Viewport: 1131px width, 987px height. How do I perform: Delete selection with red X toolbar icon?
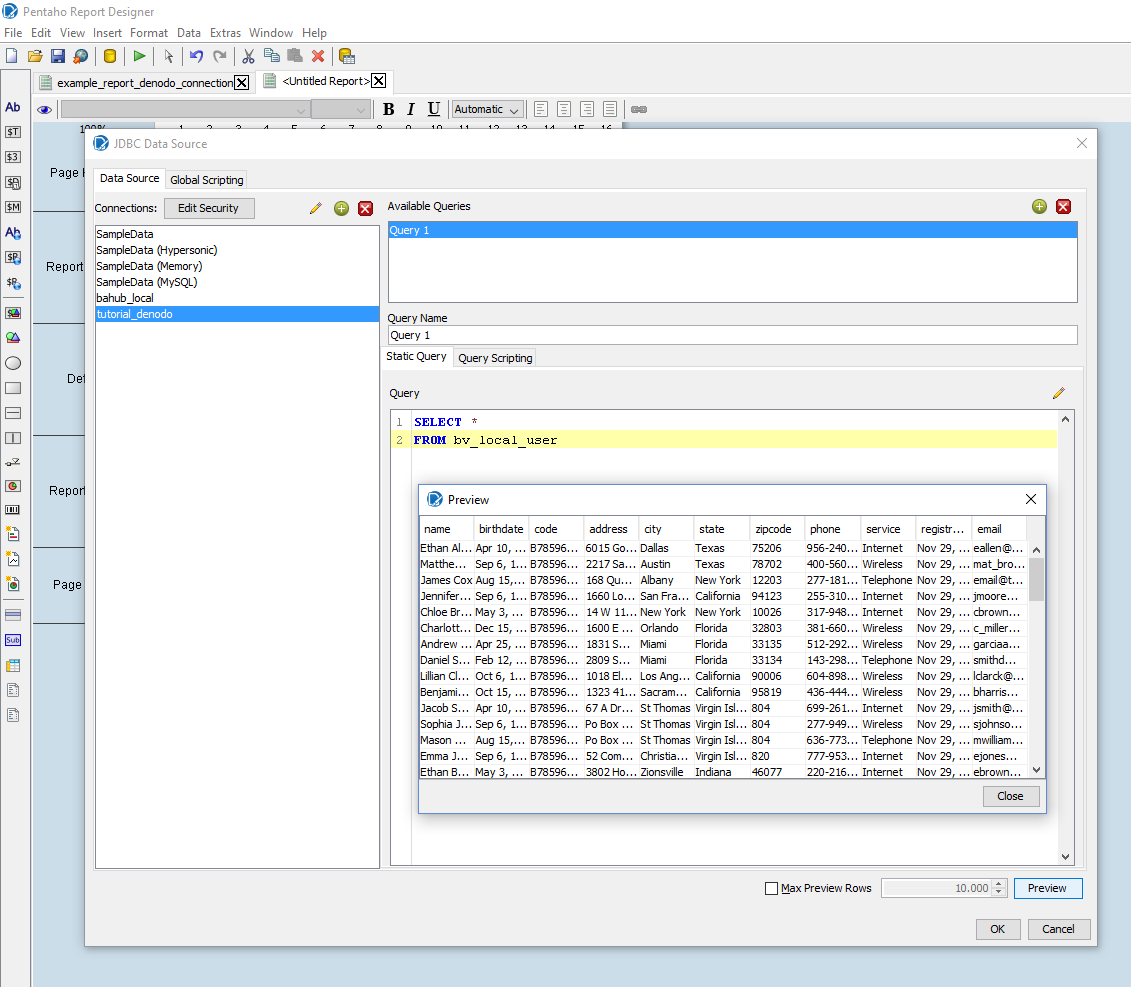[x=317, y=56]
